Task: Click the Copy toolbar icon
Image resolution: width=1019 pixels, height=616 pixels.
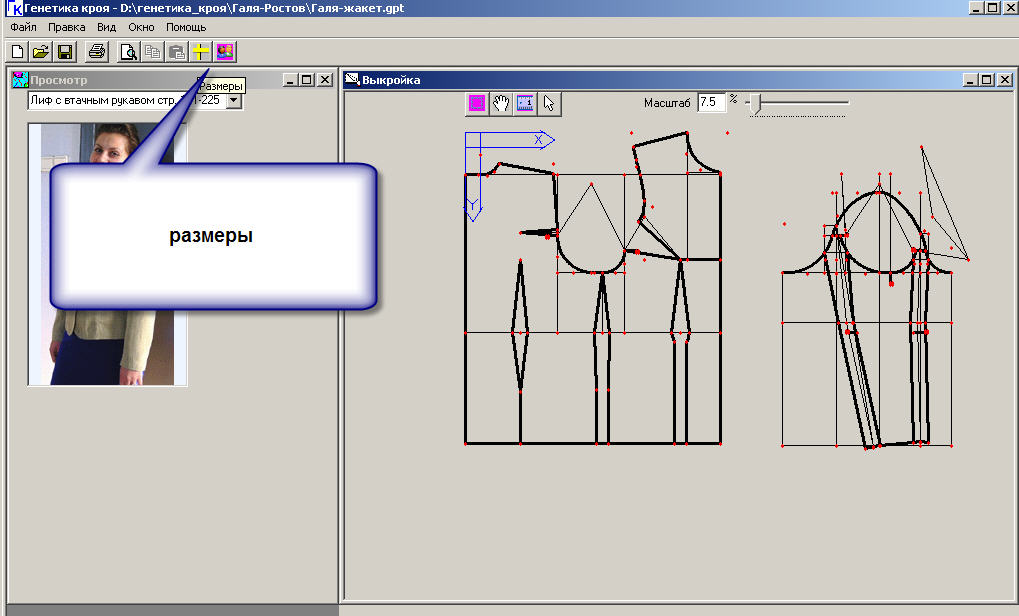Action: coord(153,52)
